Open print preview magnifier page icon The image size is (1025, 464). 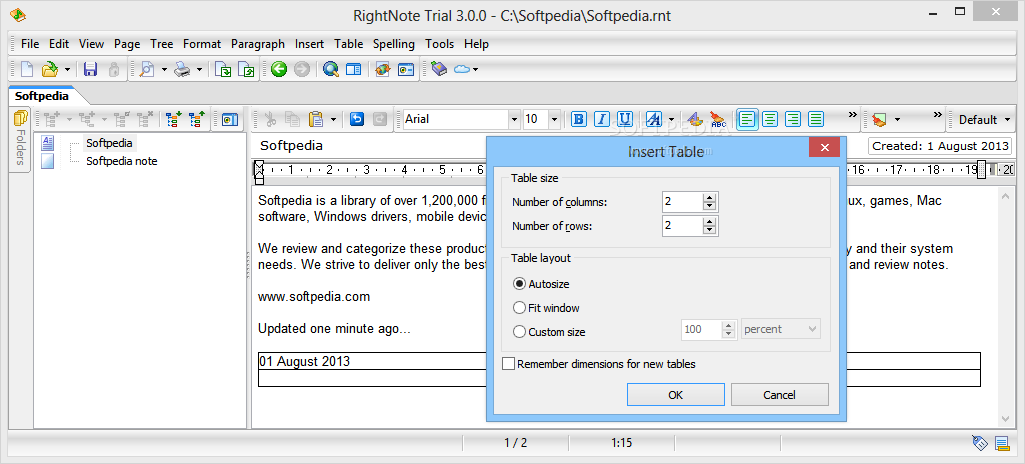tap(147, 69)
